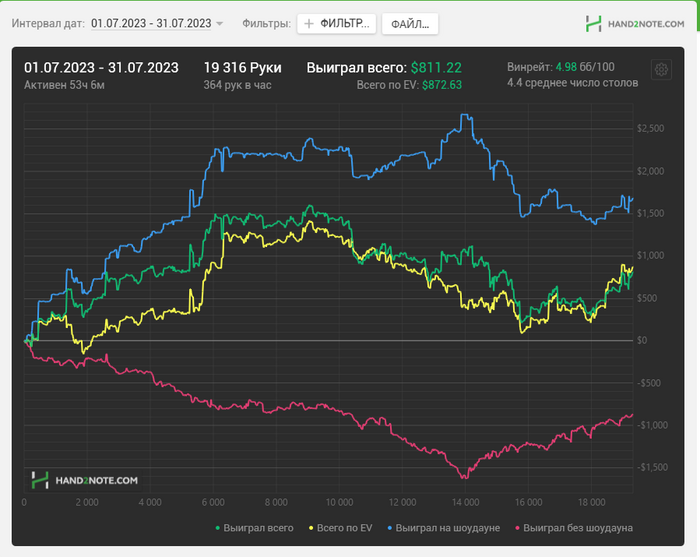Click the 10 000 x-axis label
Screen dimensions: 700x557
pyautogui.click(x=339, y=502)
